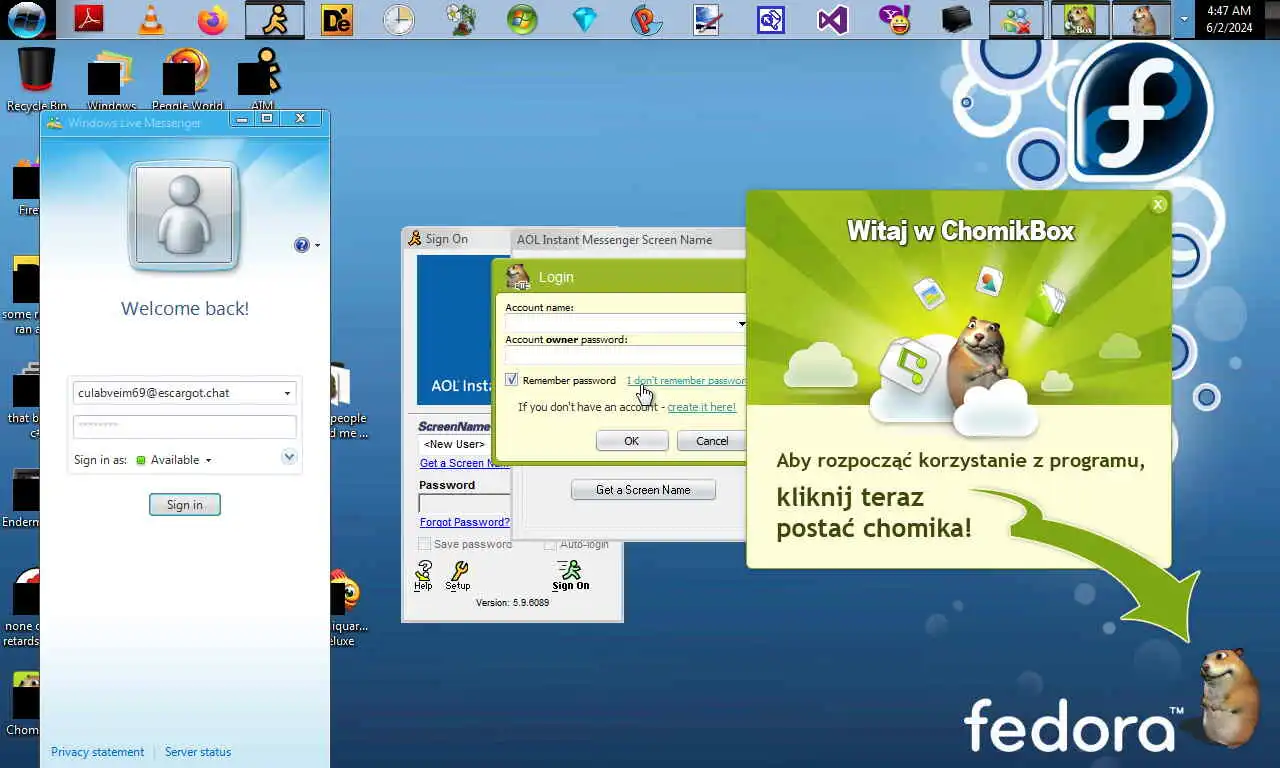
Task: Click the AIM Help icon
Action: (423, 575)
